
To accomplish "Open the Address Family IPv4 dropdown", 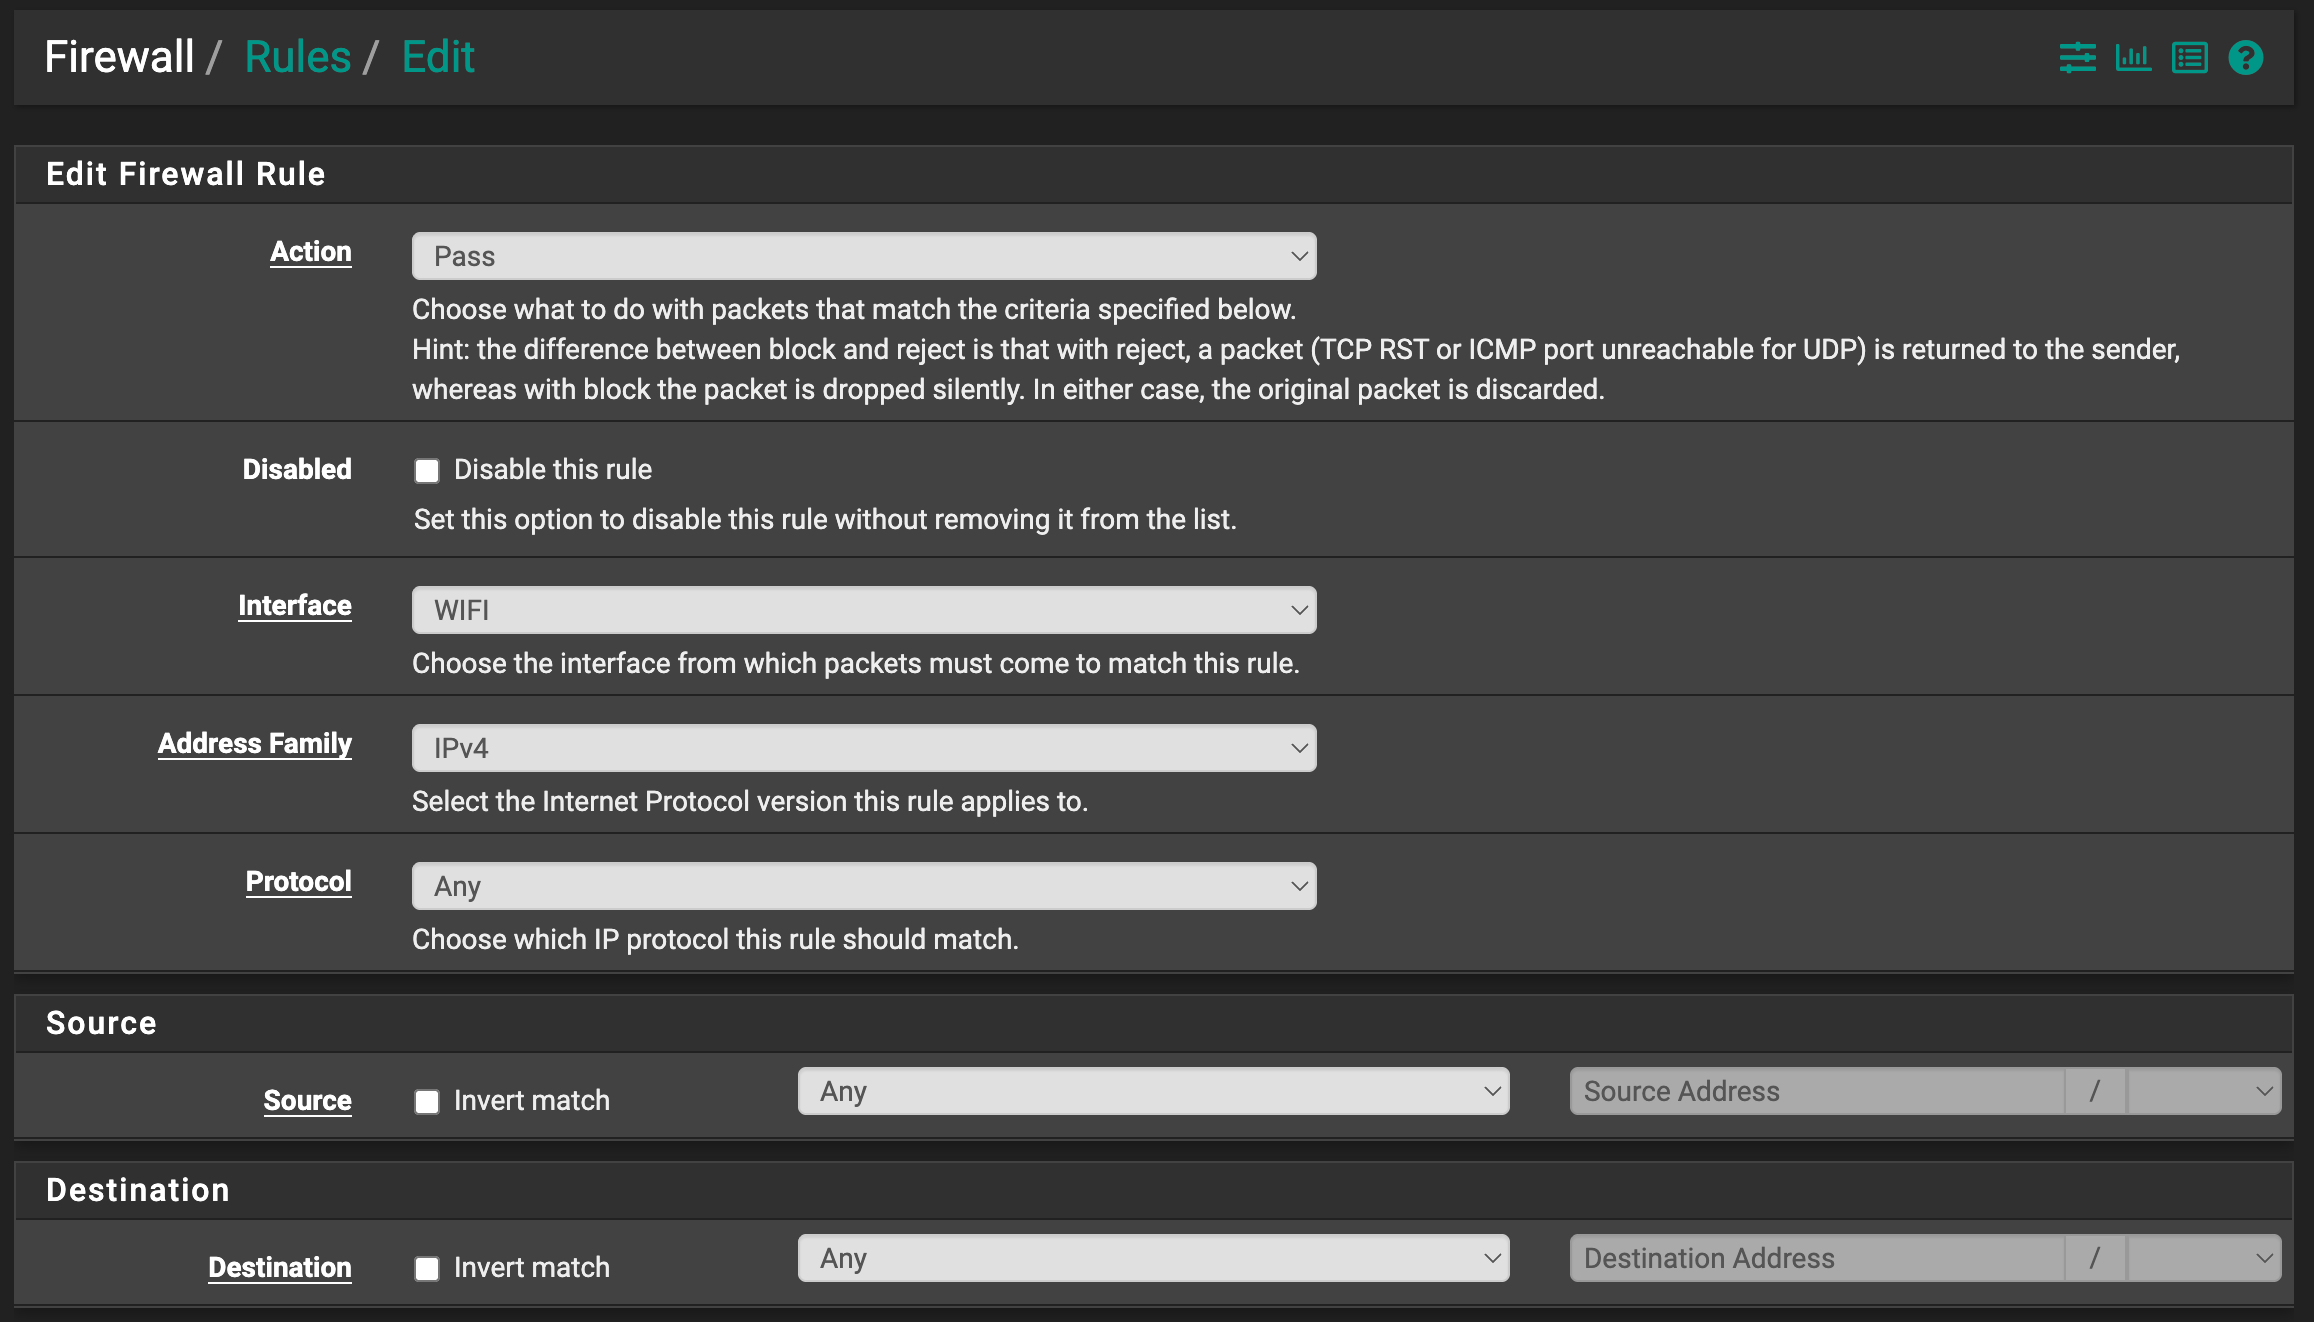I will pyautogui.click(x=863, y=748).
